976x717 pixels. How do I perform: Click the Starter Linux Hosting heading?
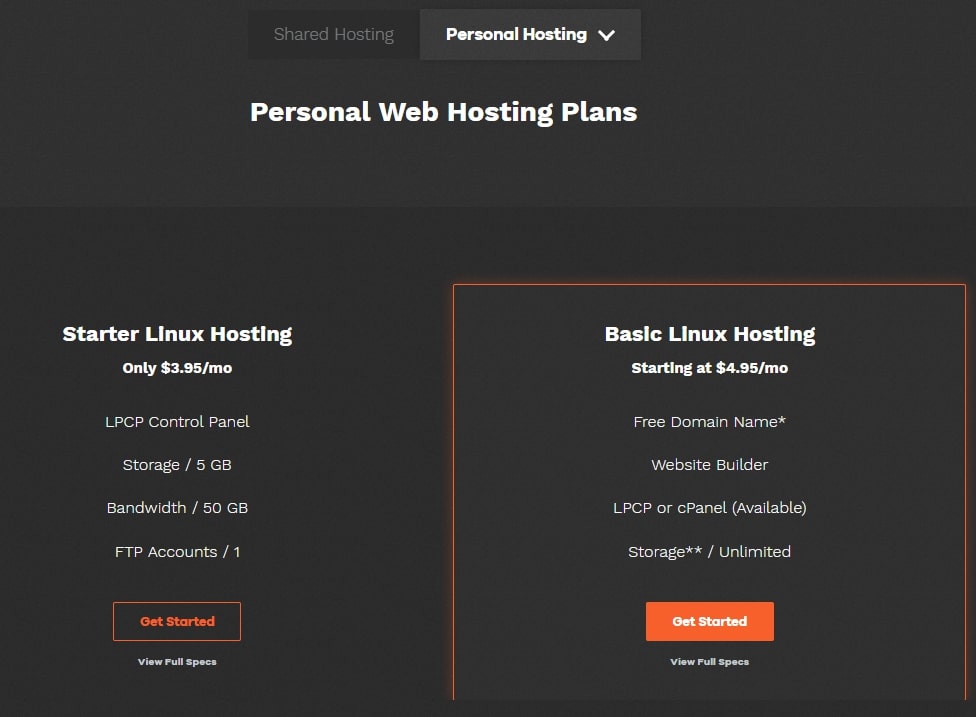click(177, 334)
